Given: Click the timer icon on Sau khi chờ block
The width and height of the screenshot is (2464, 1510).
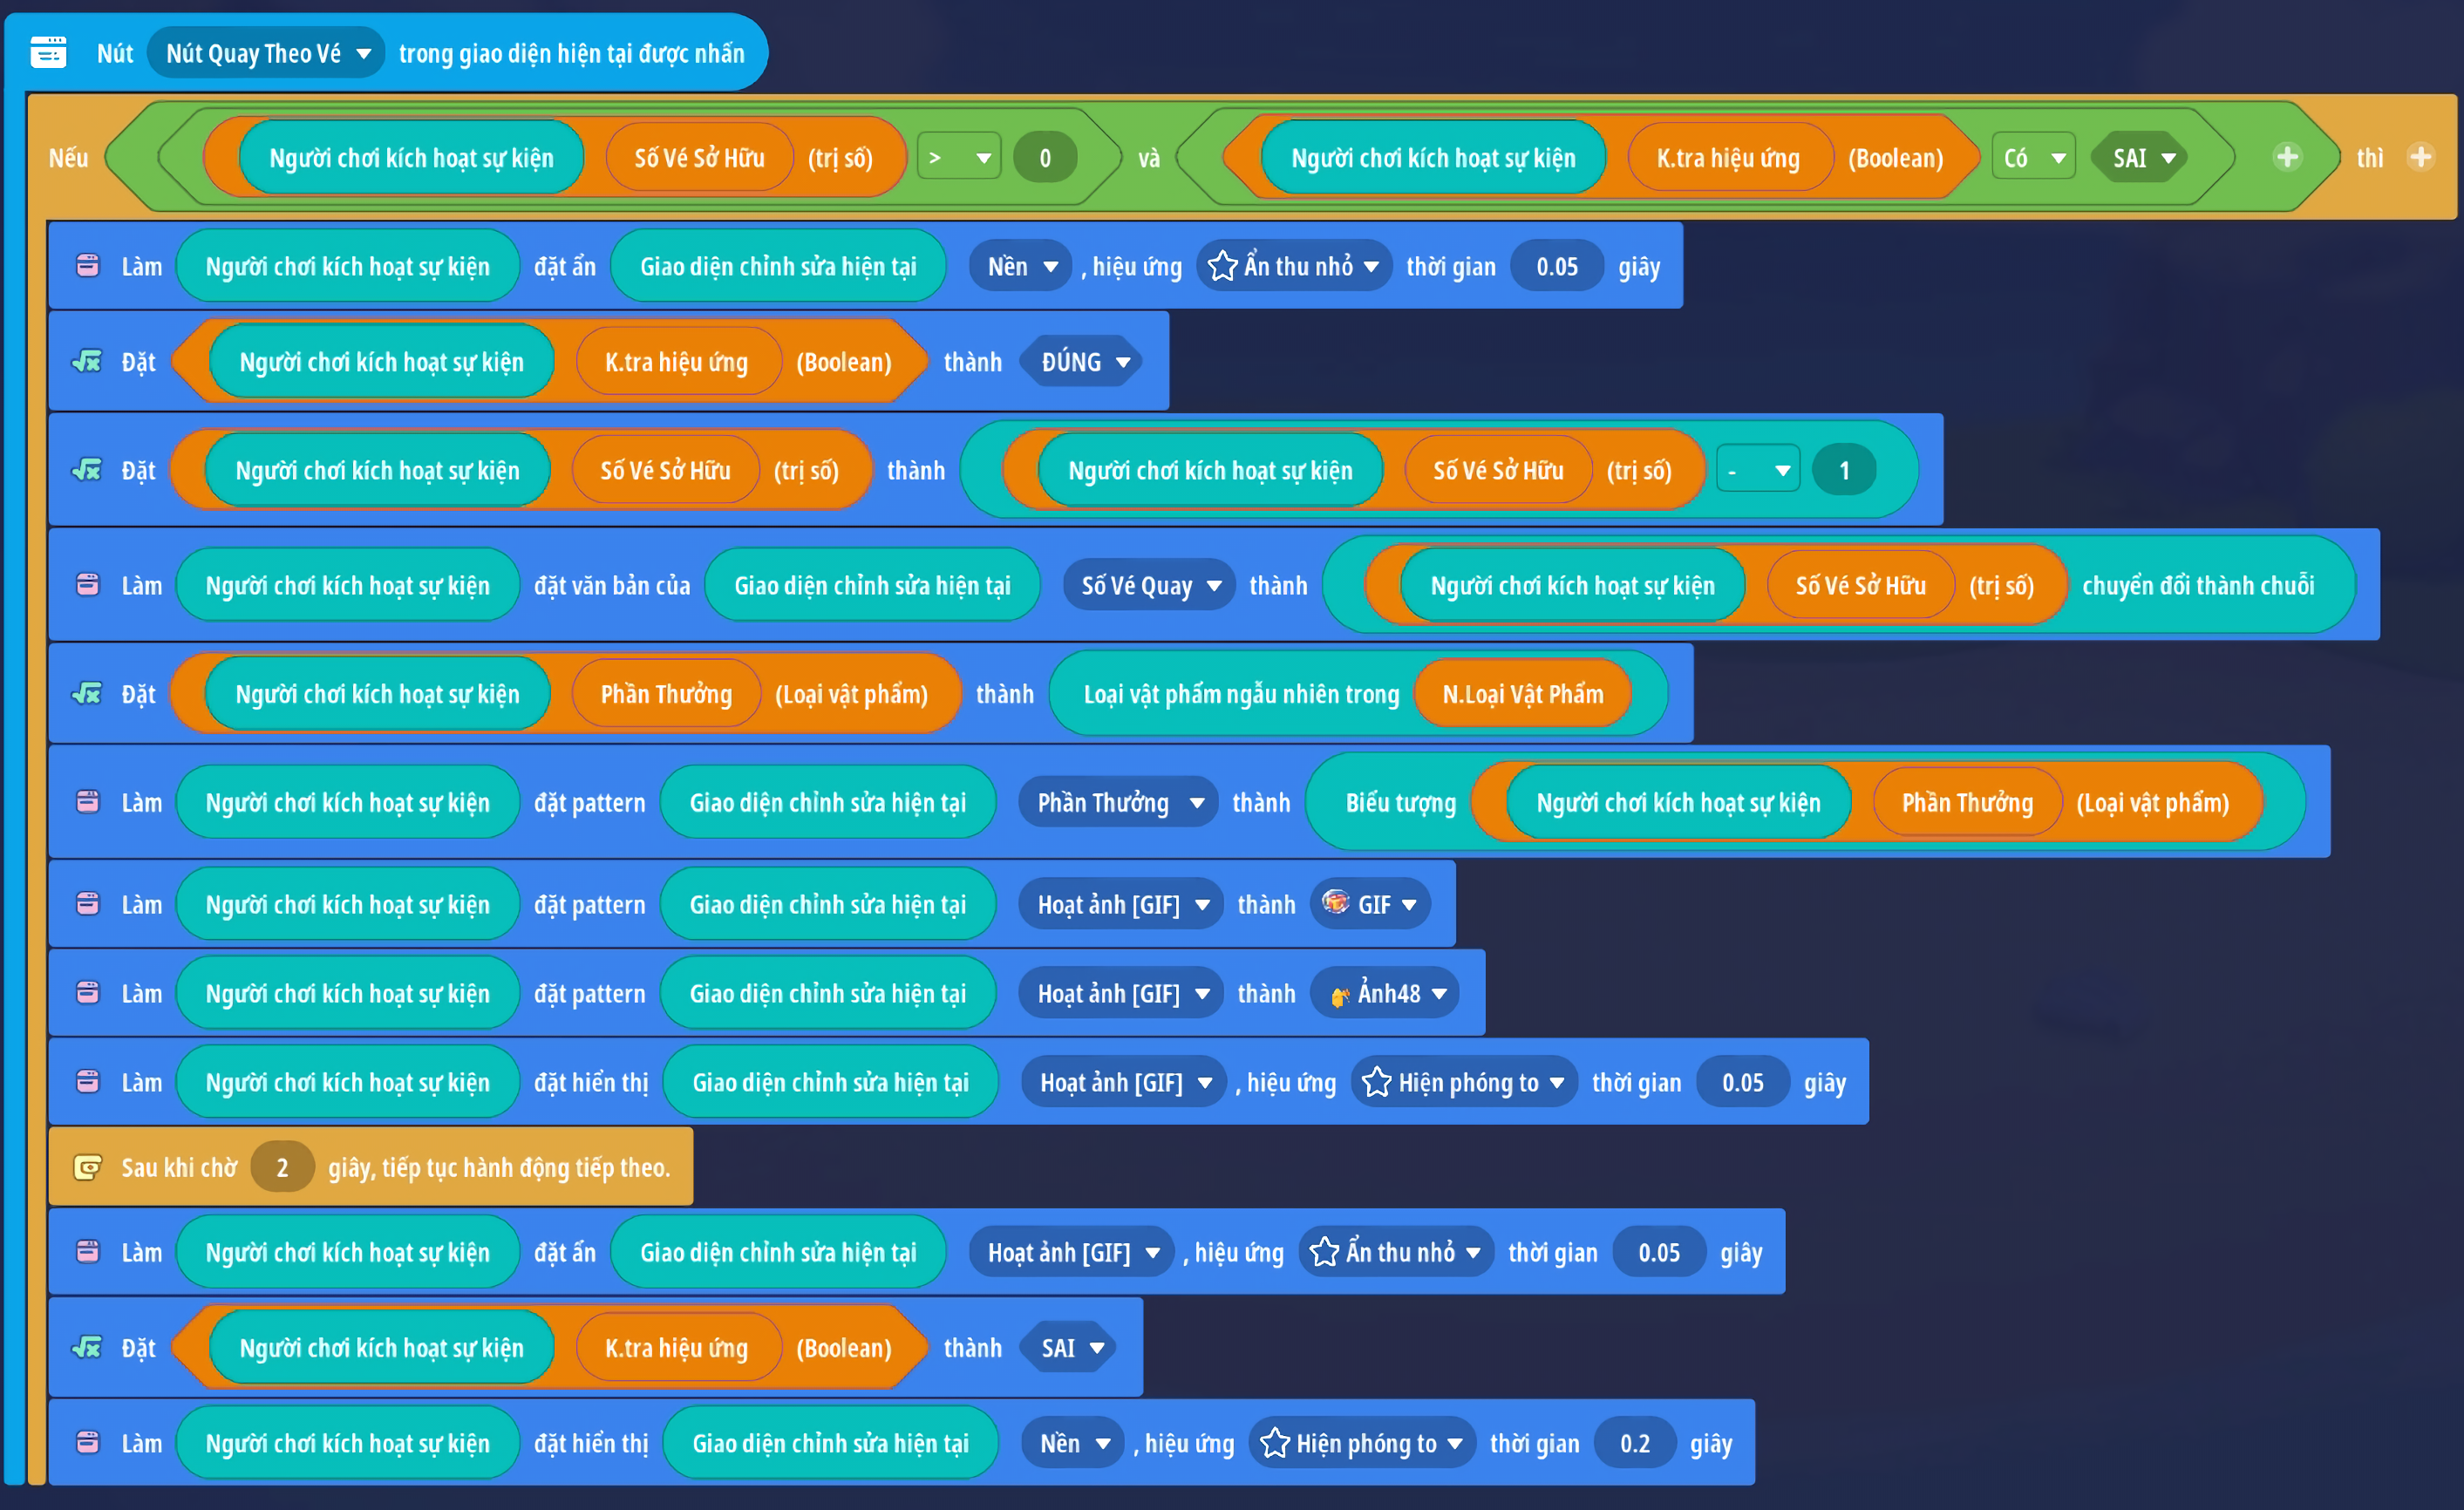Looking at the screenshot, I should [x=88, y=1167].
